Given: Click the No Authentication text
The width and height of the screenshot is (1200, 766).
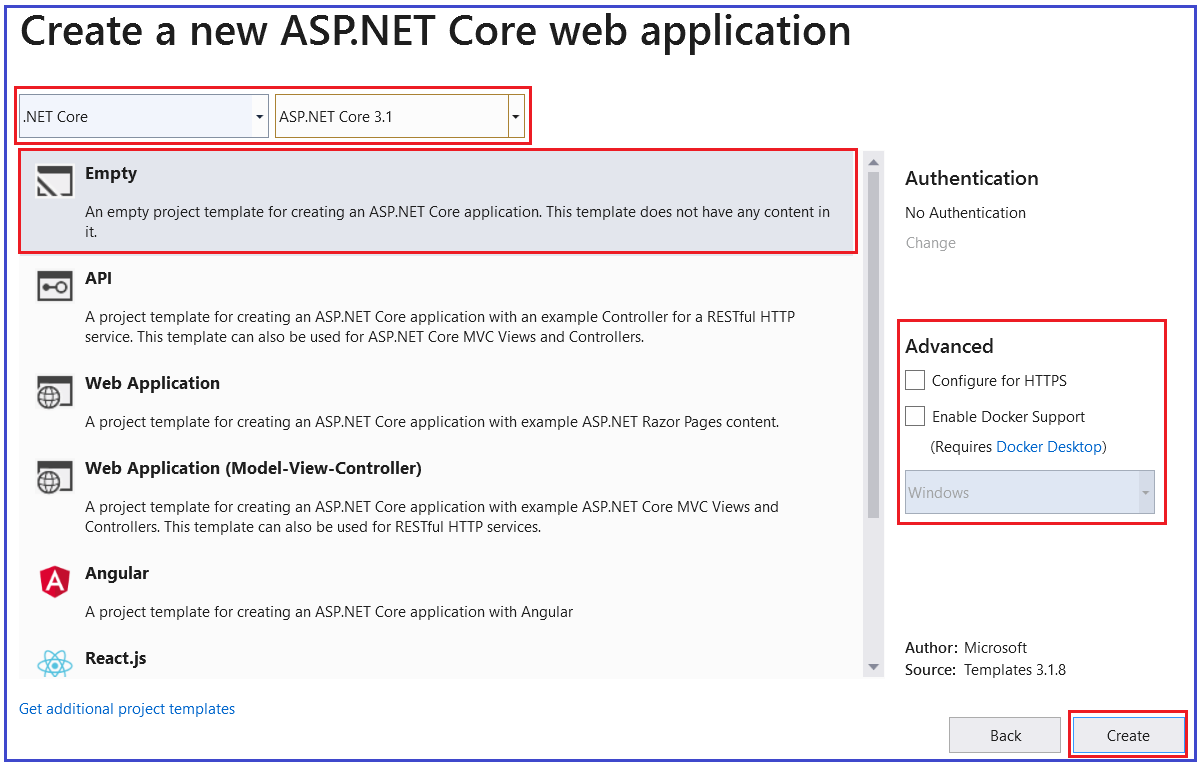Looking at the screenshot, I should pos(965,213).
